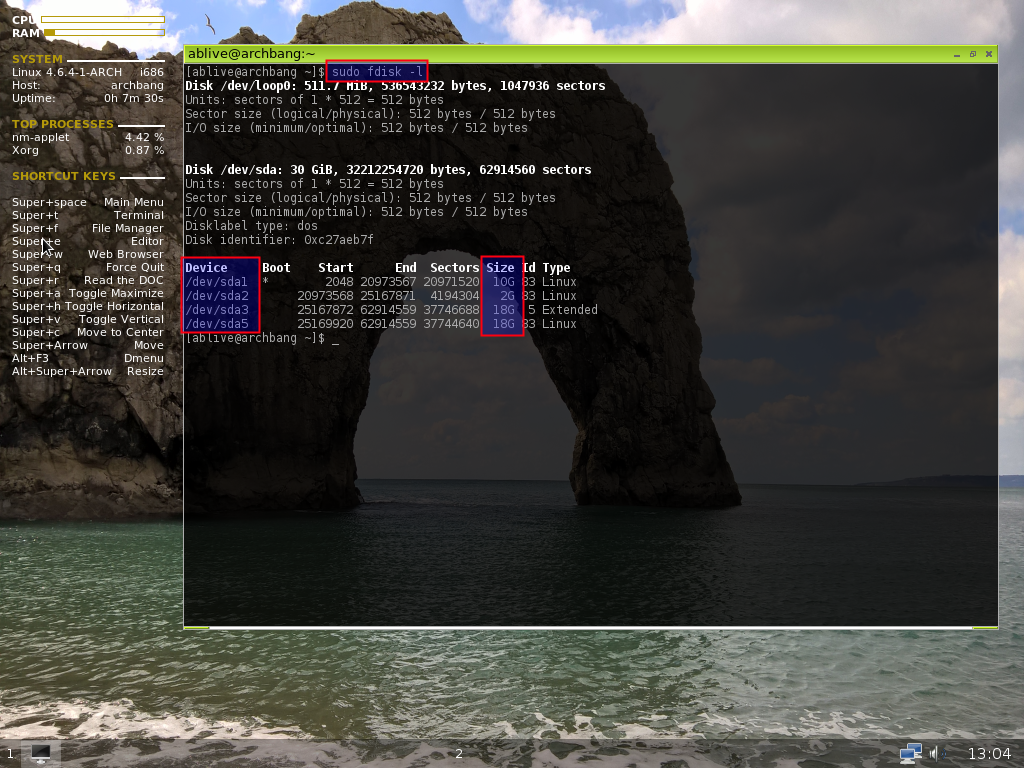Click the 'Sectors' column header
Viewport: 1024px width, 768px height.
click(455, 268)
